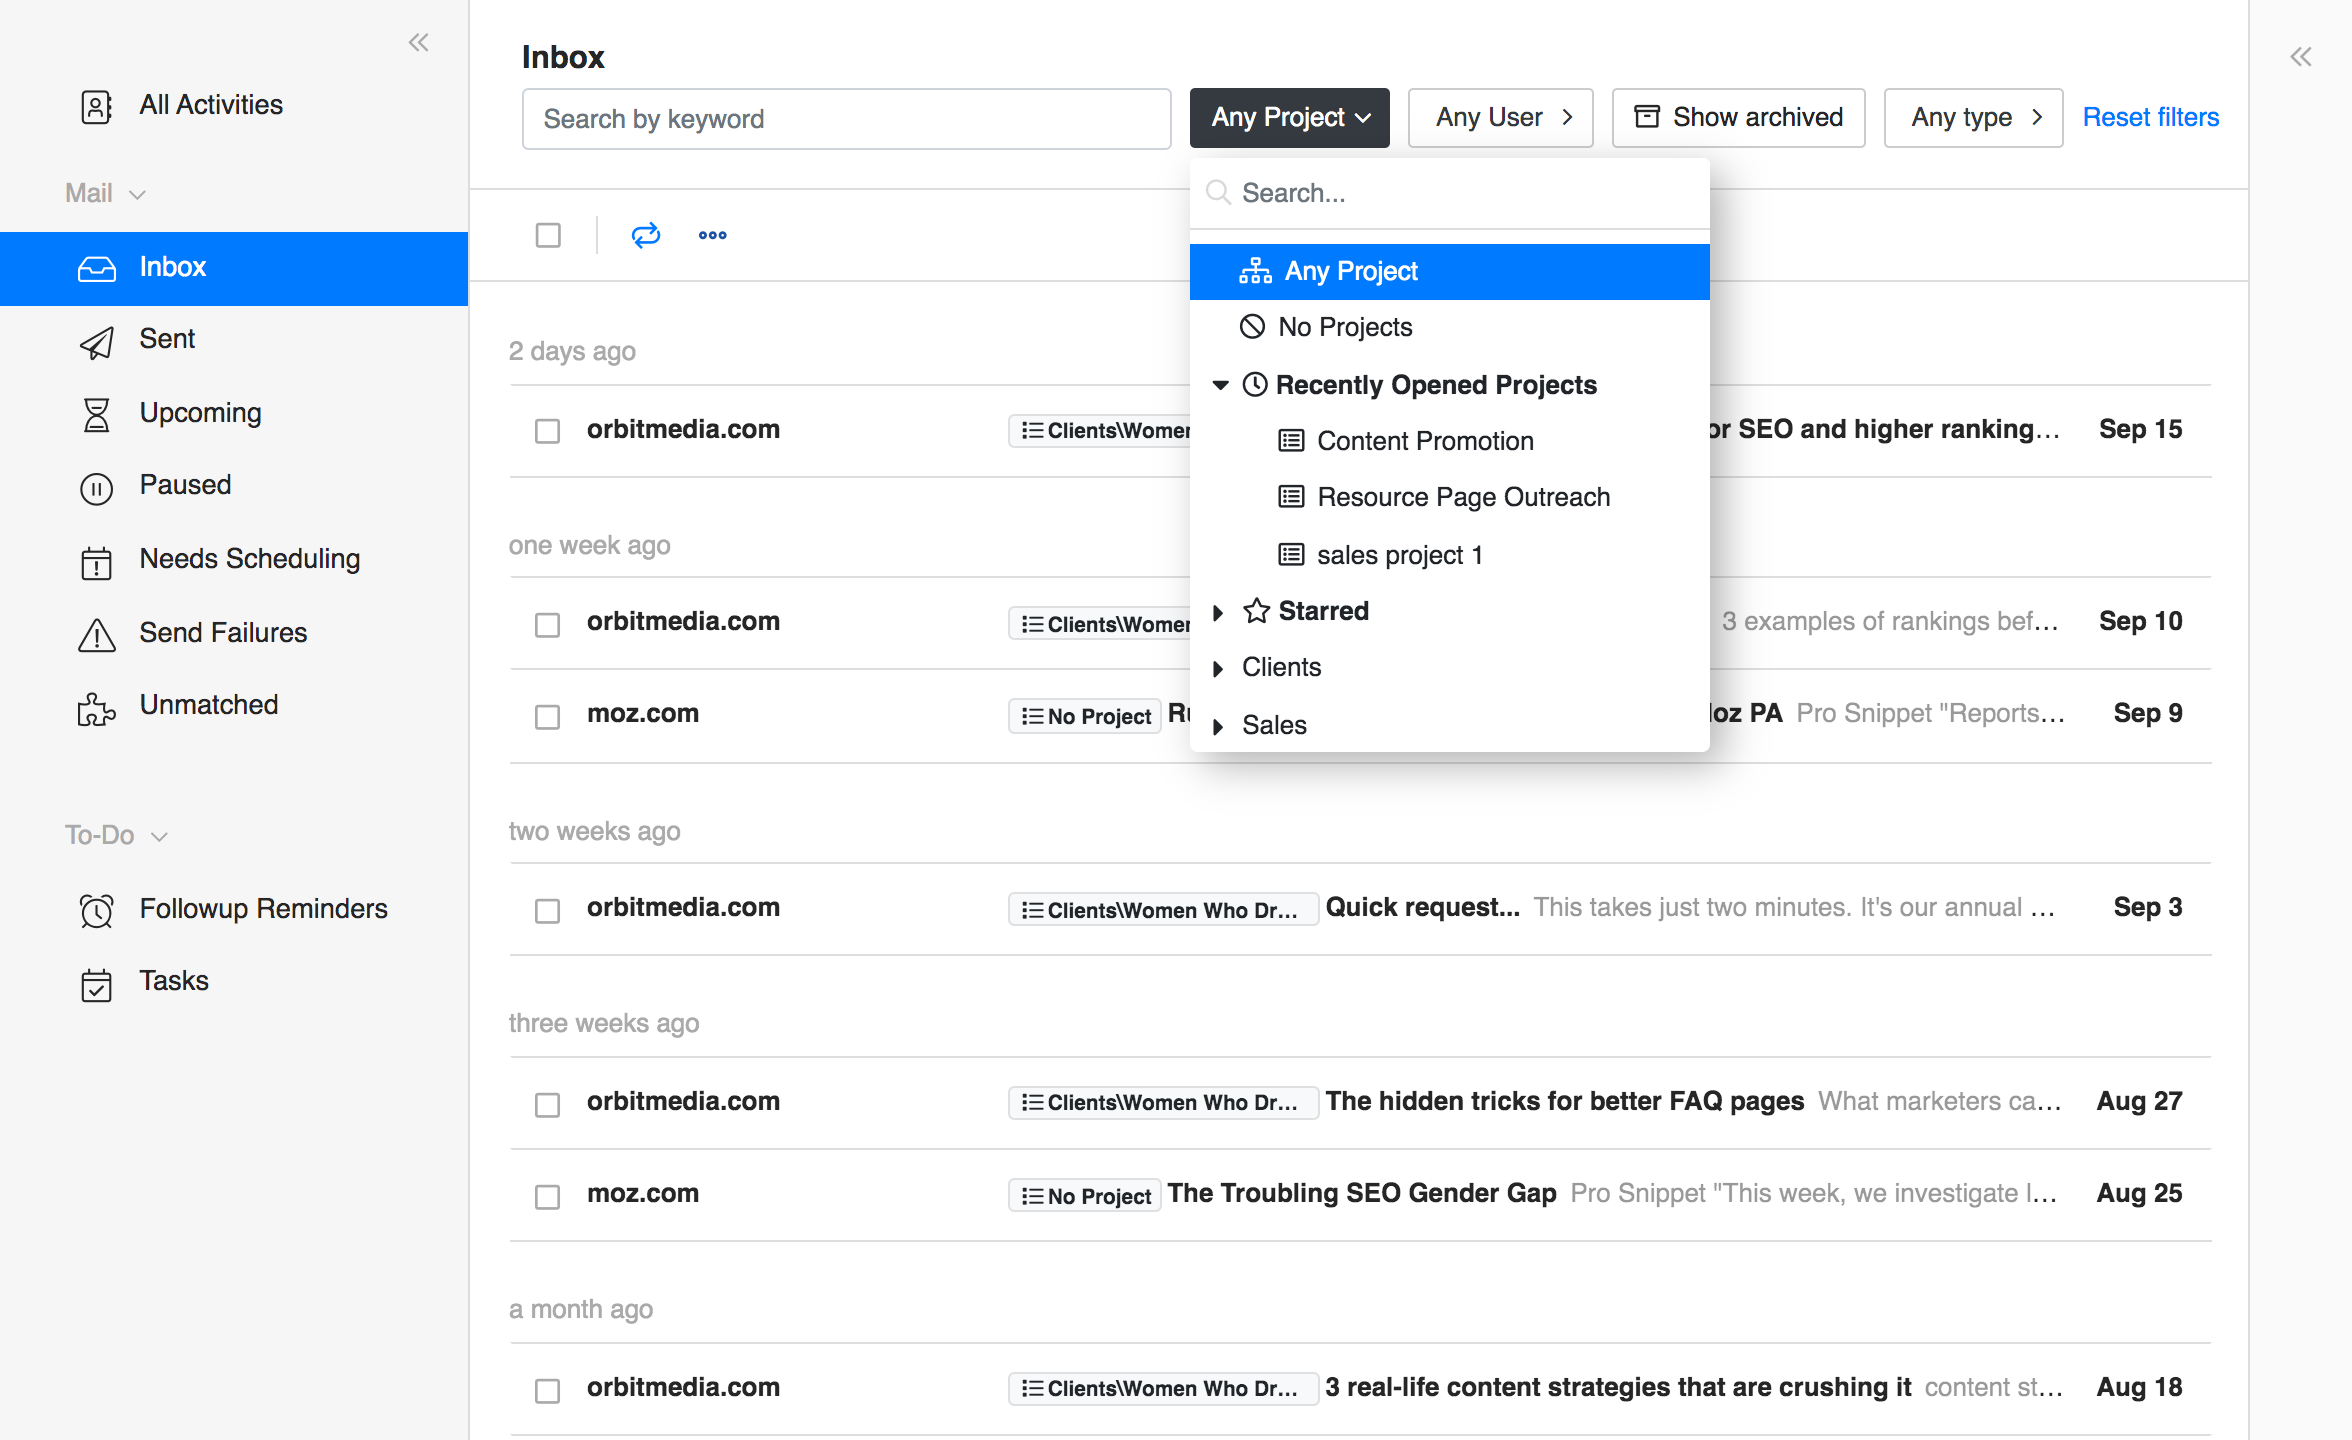
Task: Select Resource Page Outreach project
Action: [x=1462, y=497]
